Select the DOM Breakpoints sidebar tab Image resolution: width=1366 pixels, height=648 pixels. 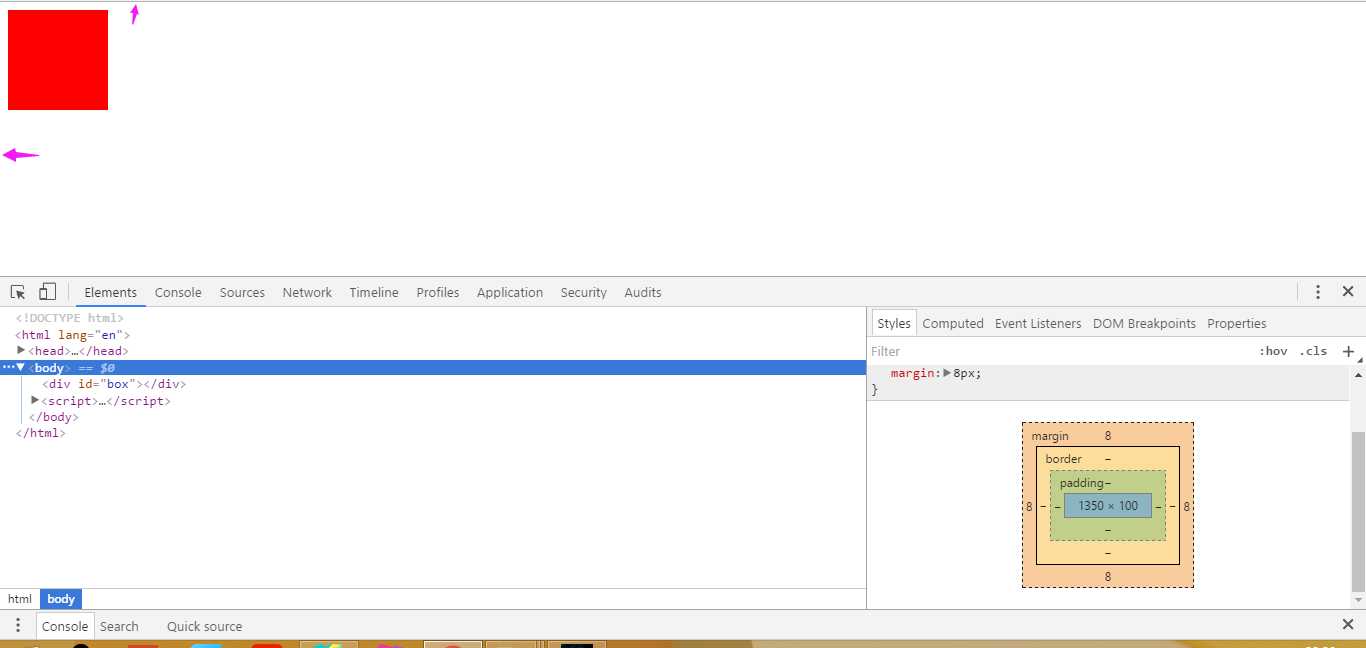[x=1144, y=323]
